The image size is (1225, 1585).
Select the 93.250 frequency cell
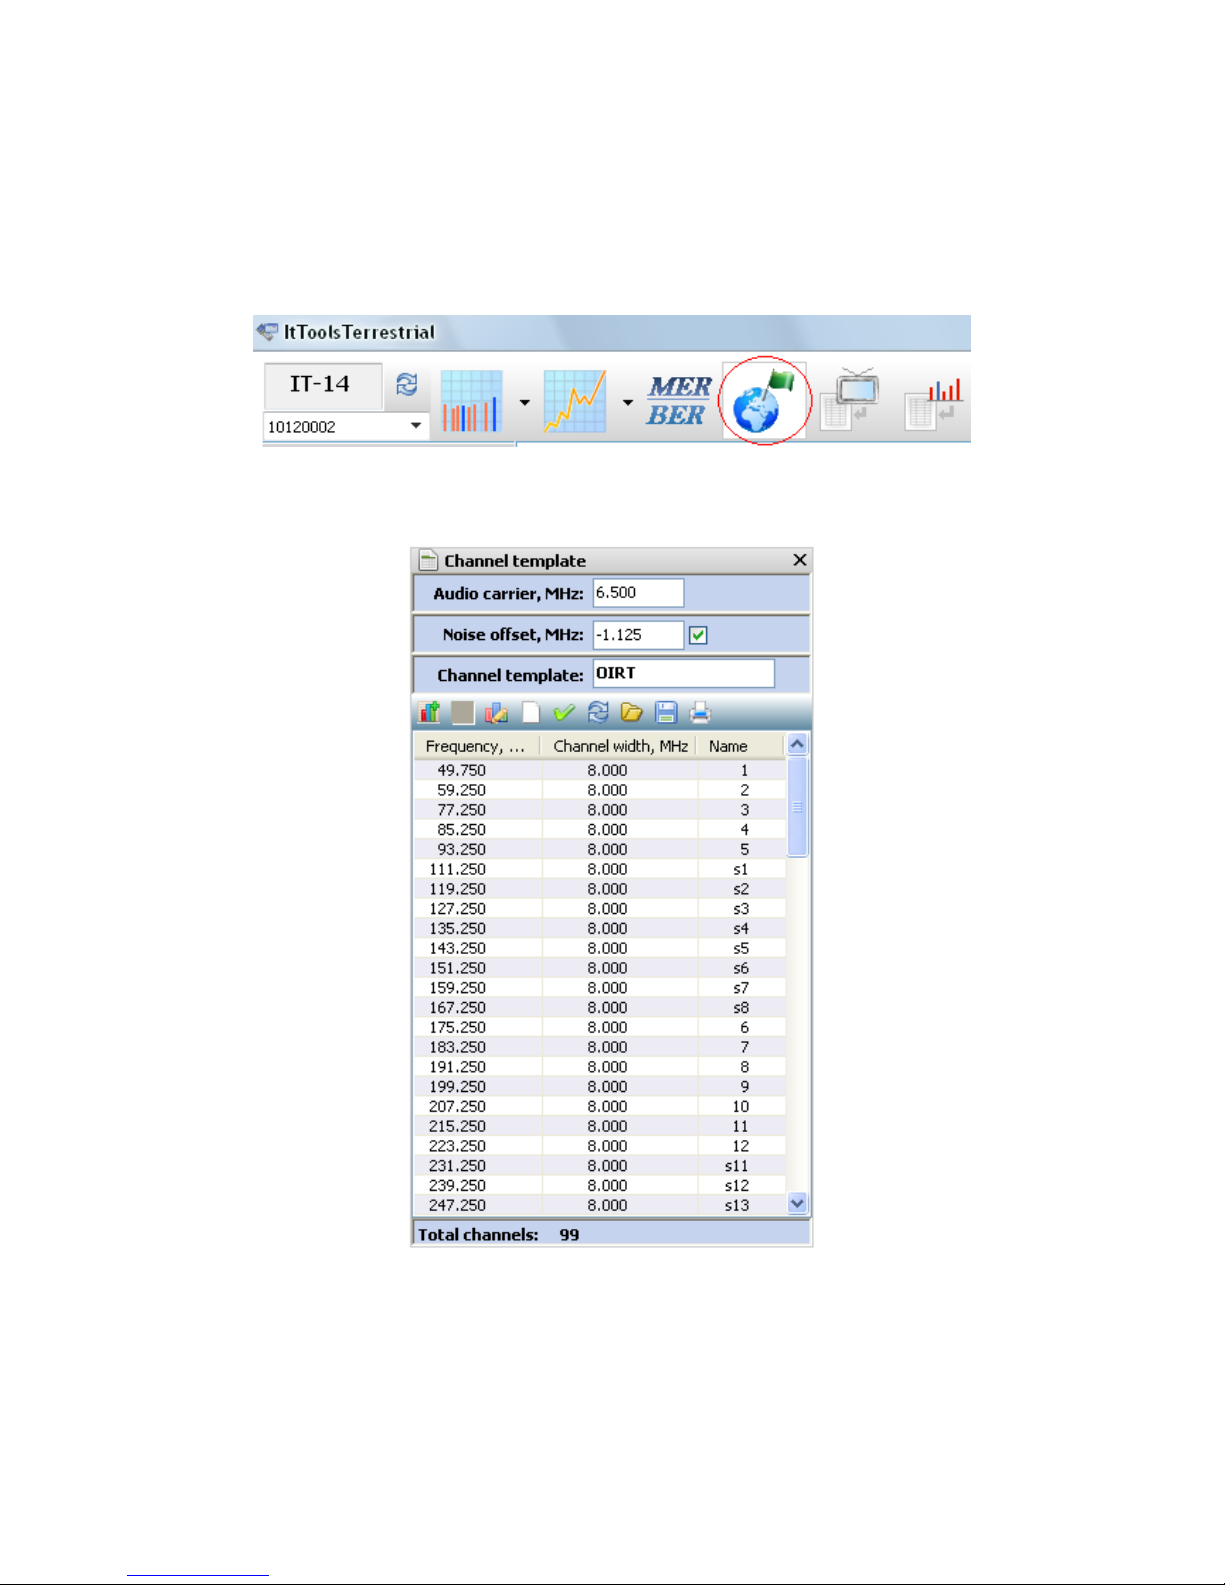[x=478, y=849]
